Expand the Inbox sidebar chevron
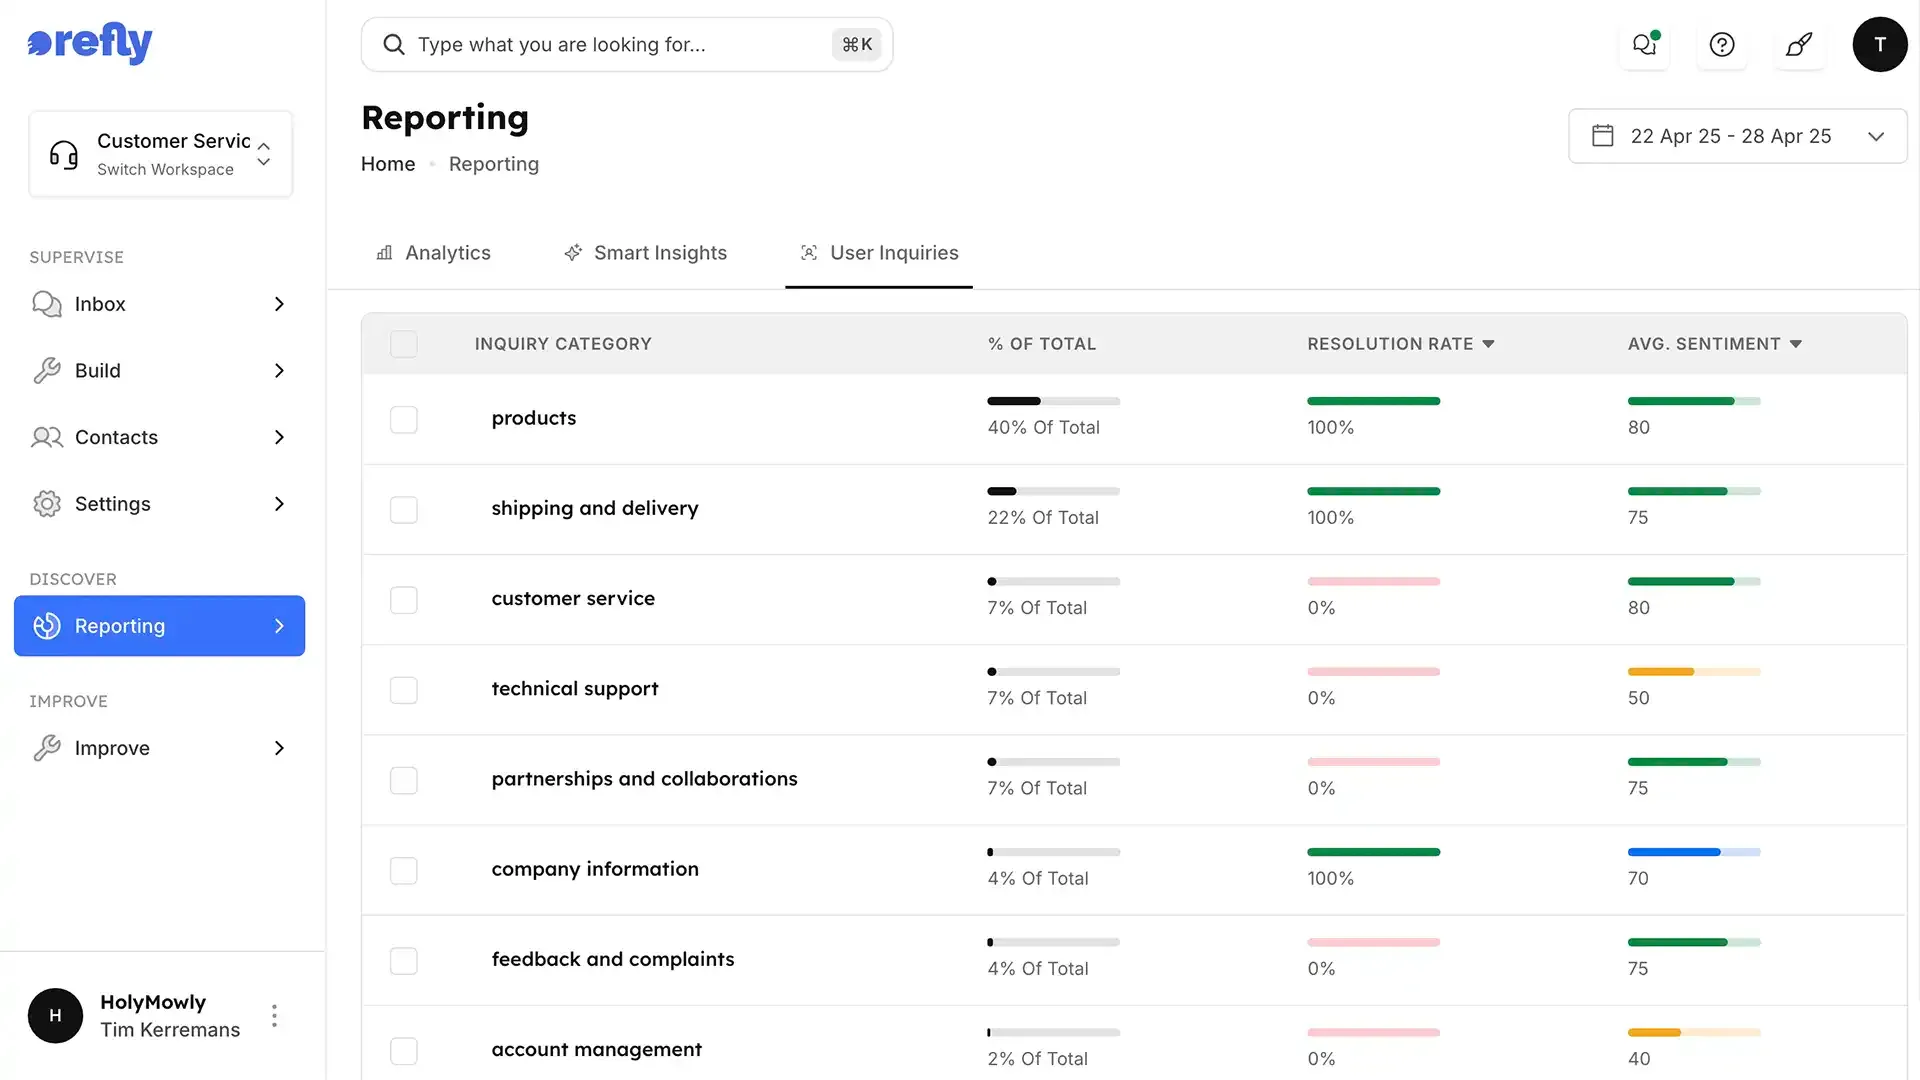This screenshot has width=1920, height=1080. tap(279, 304)
